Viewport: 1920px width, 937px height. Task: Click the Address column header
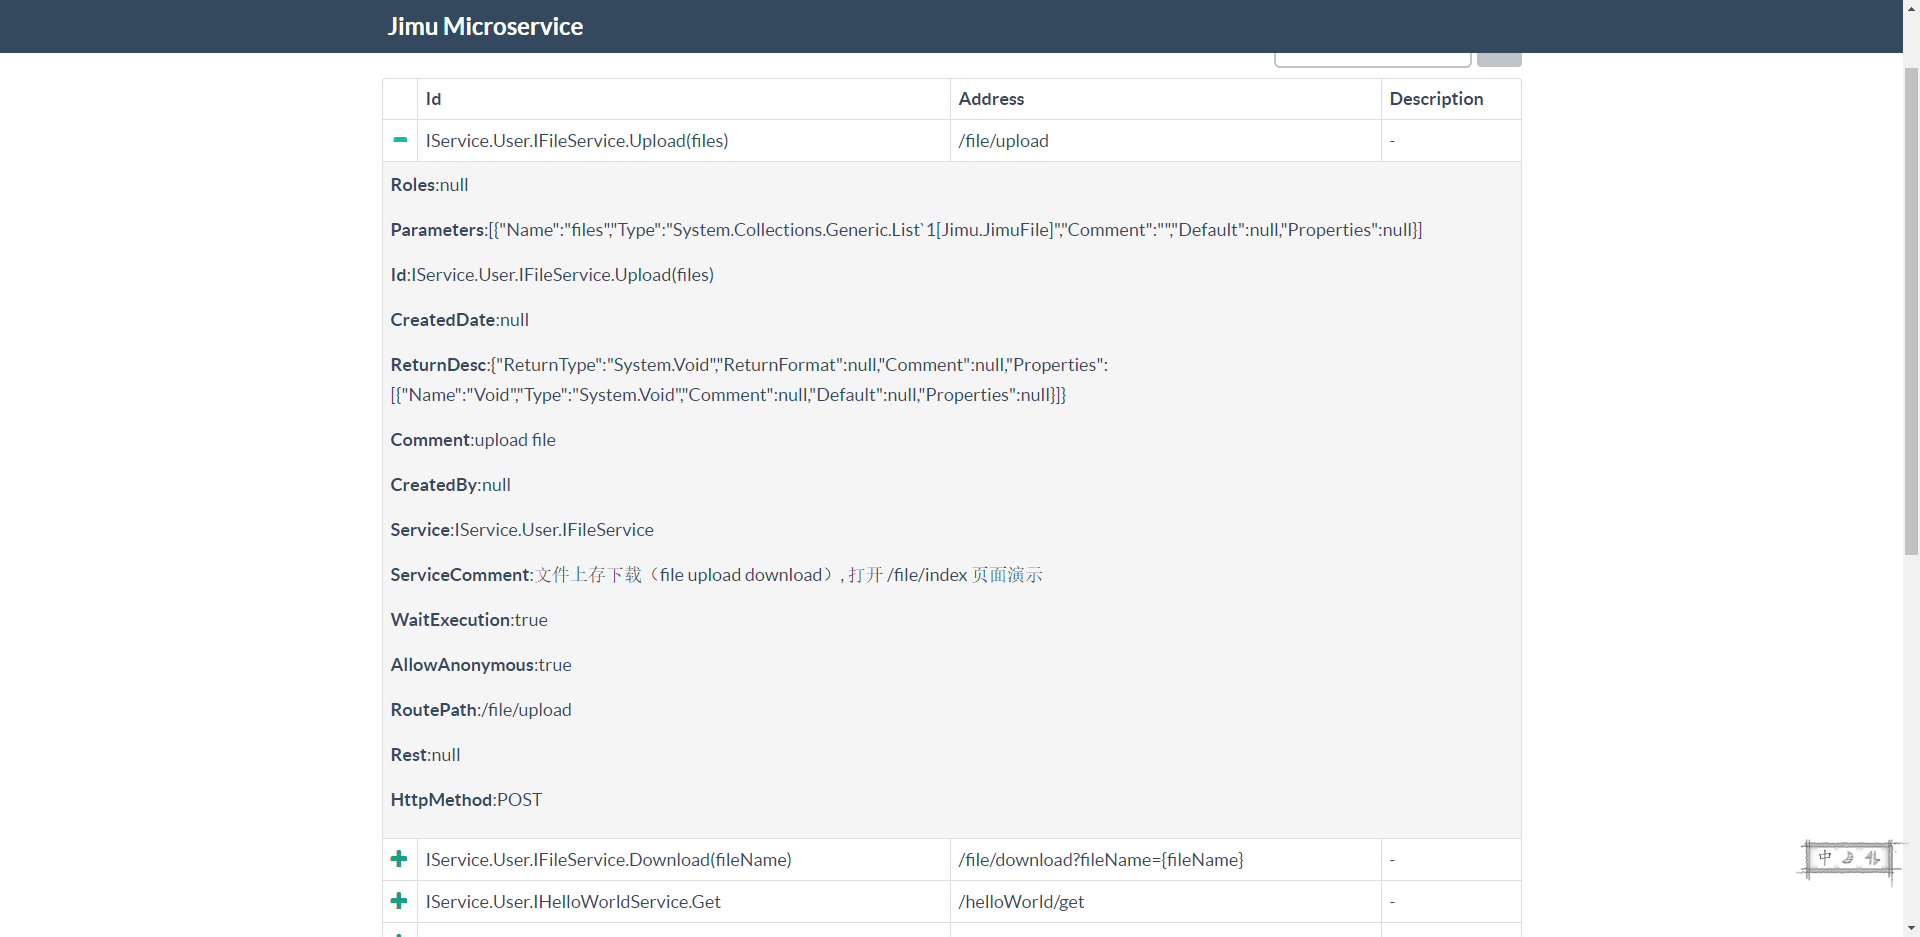click(991, 99)
